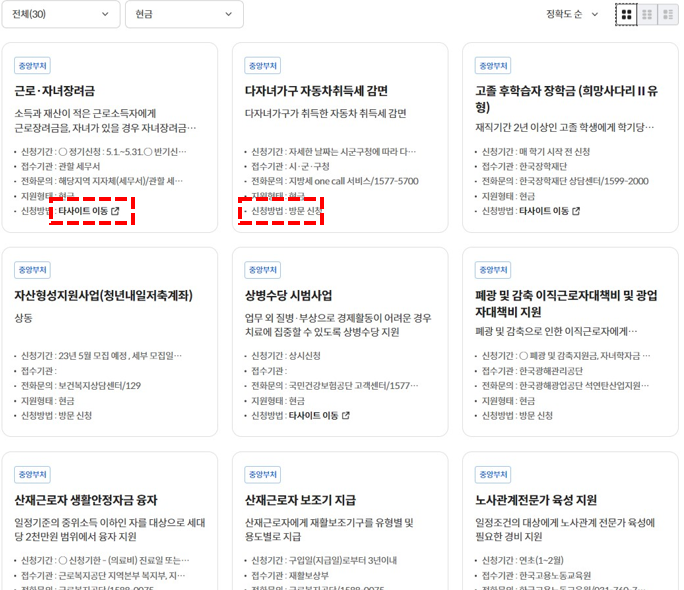This screenshot has height=590, width=684.
Task: Click 상동 description in 자산형성지원사업 card
Action: click(x=24, y=318)
